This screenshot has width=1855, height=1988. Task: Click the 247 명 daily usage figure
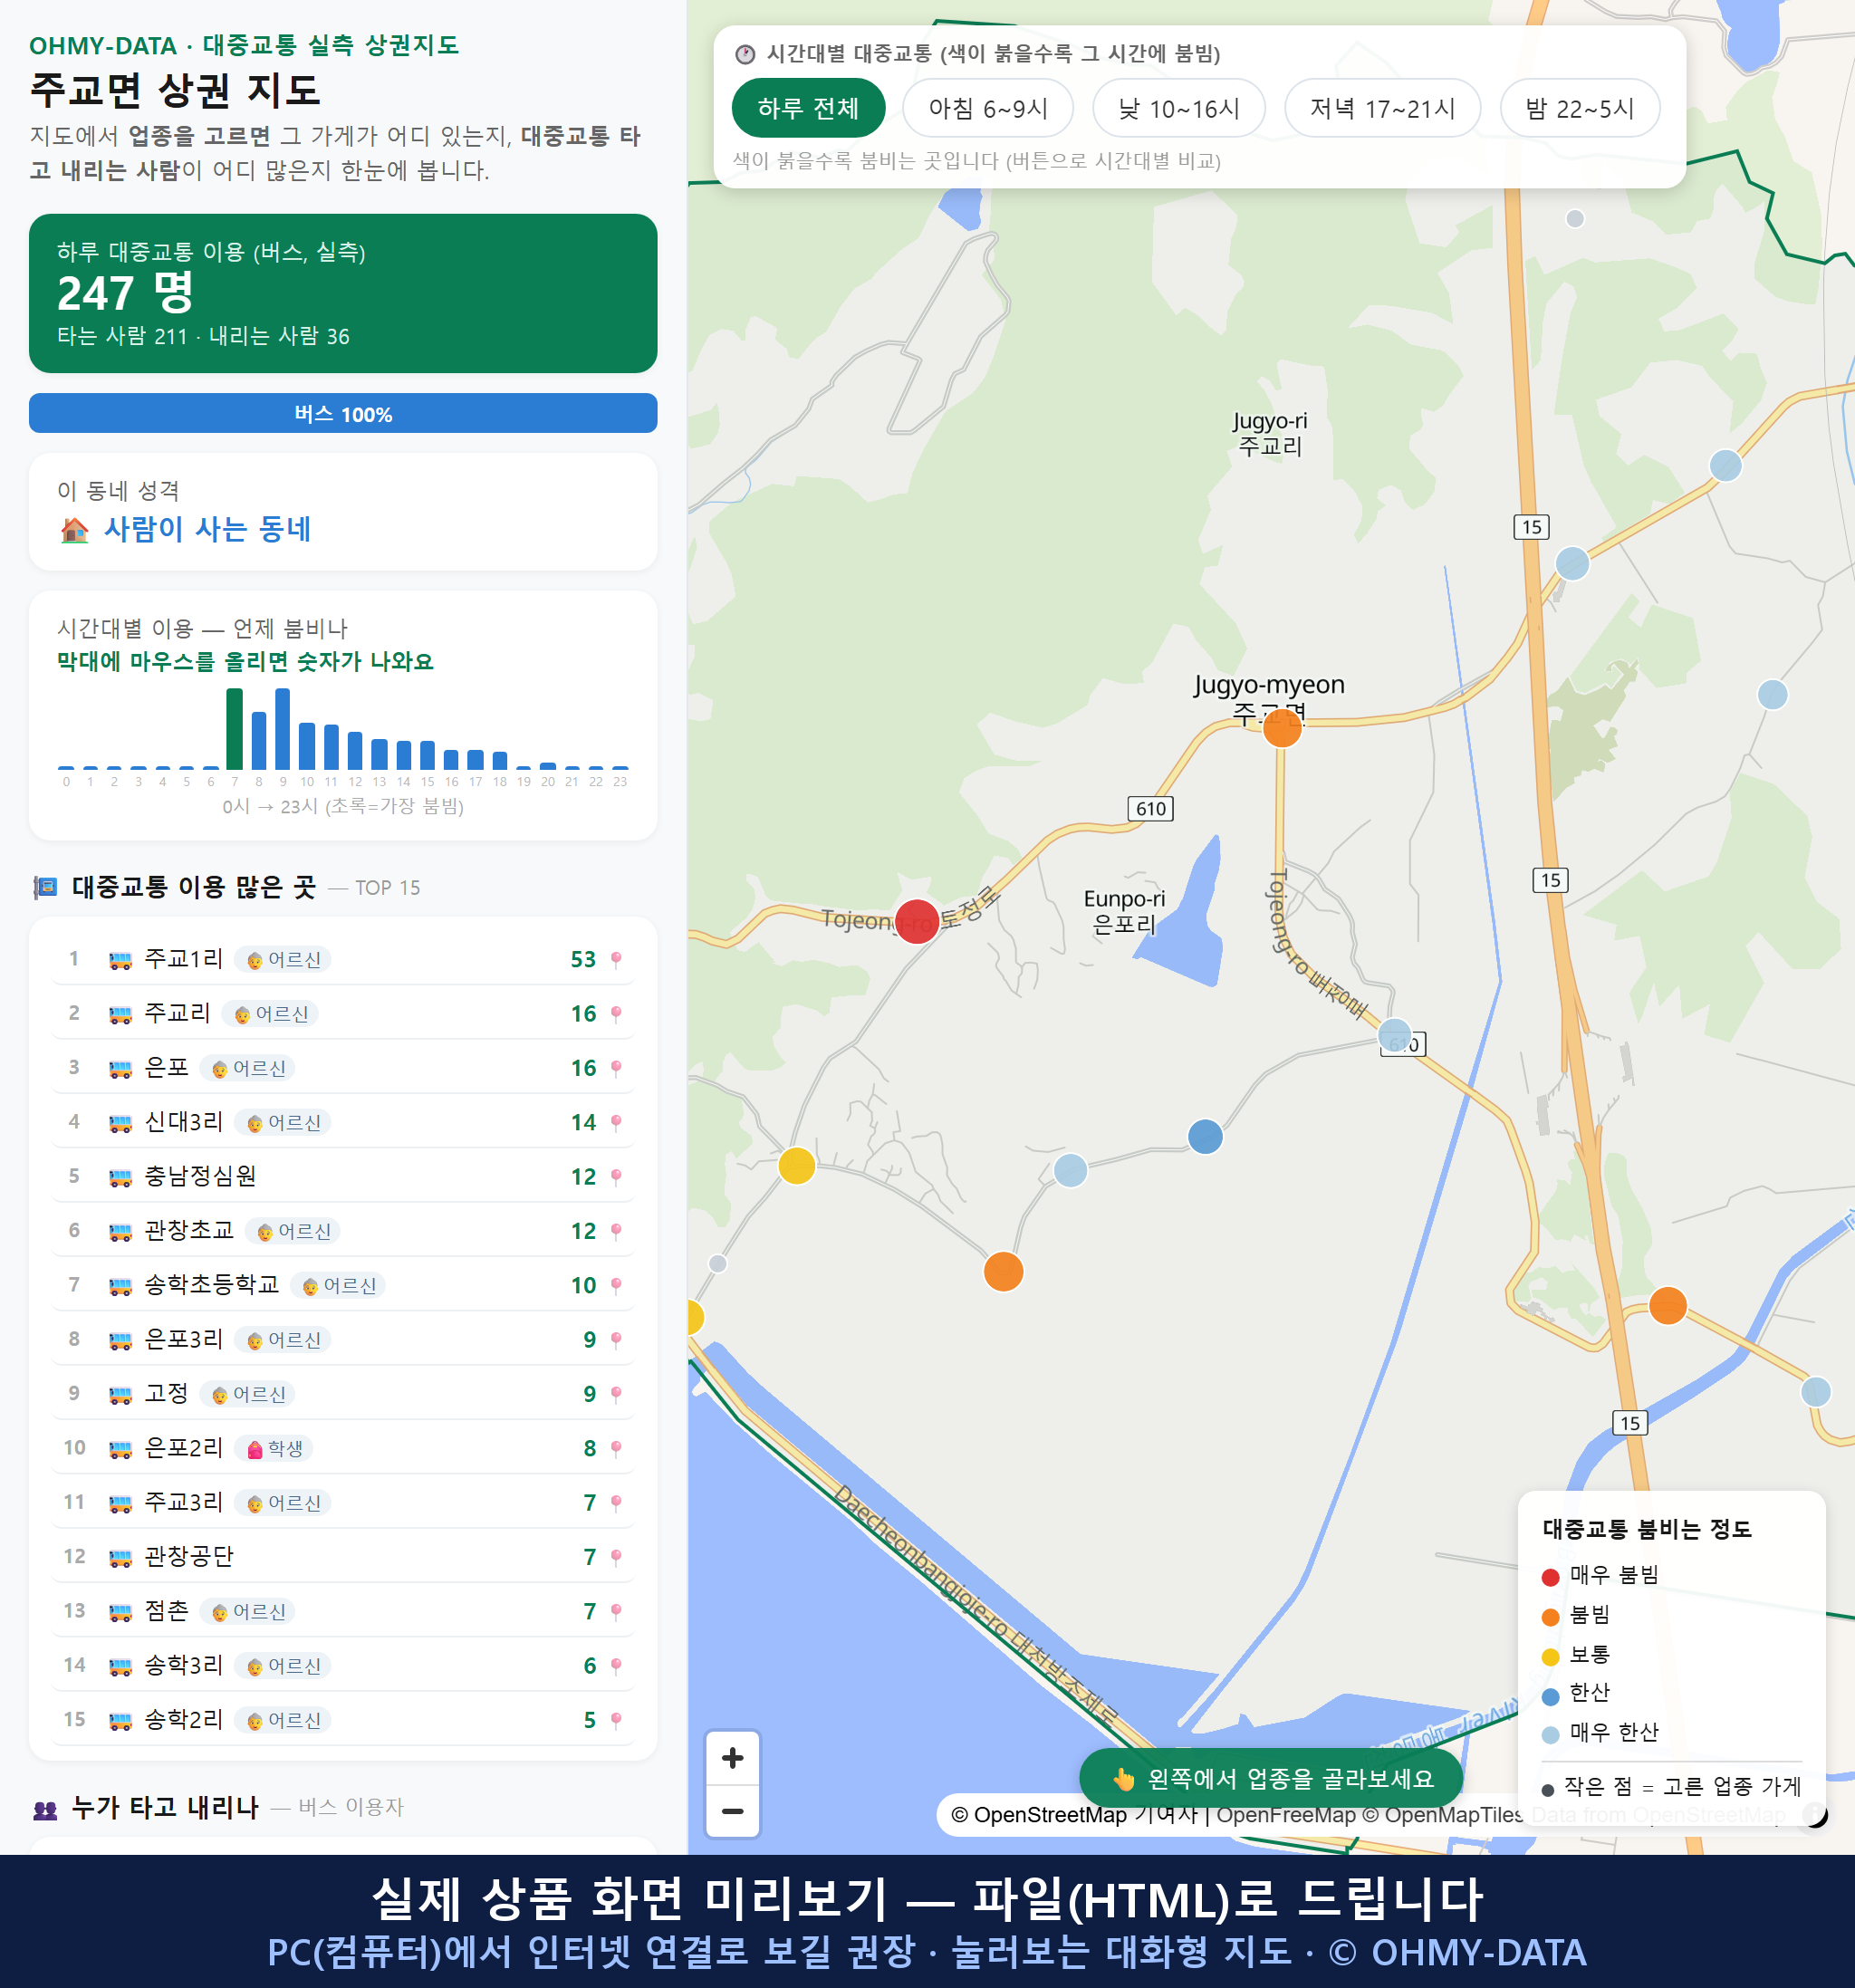(126, 293)
